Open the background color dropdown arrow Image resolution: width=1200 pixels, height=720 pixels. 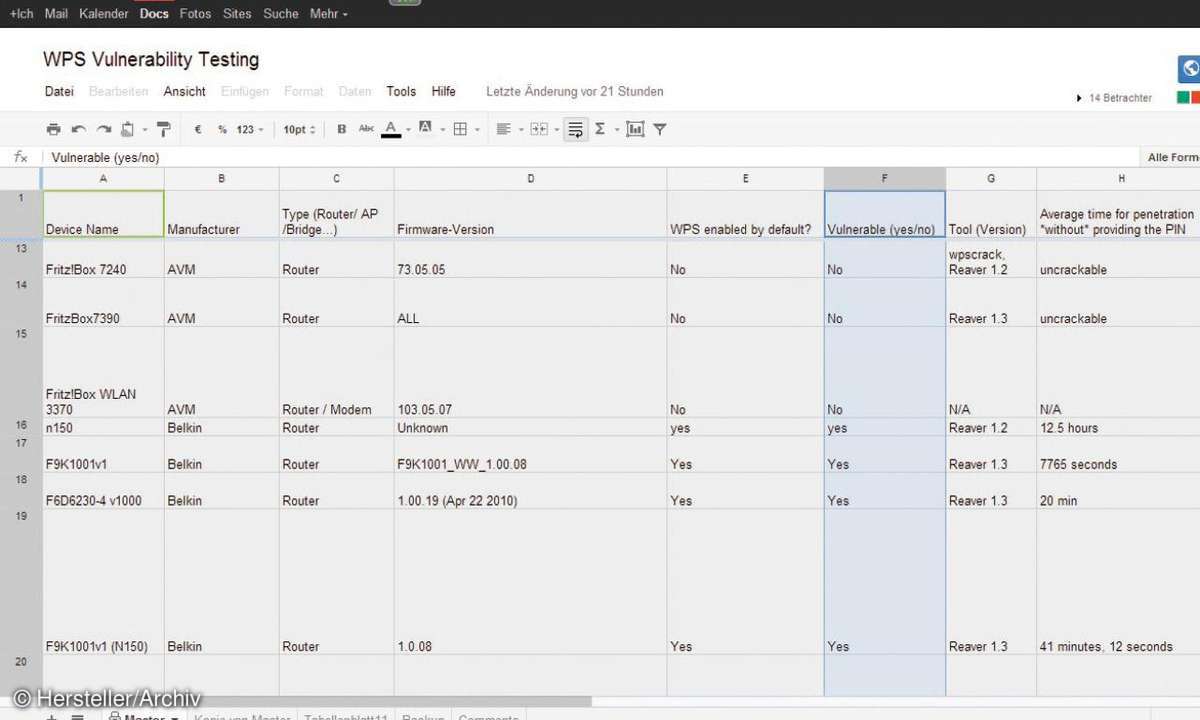point(441,130)
